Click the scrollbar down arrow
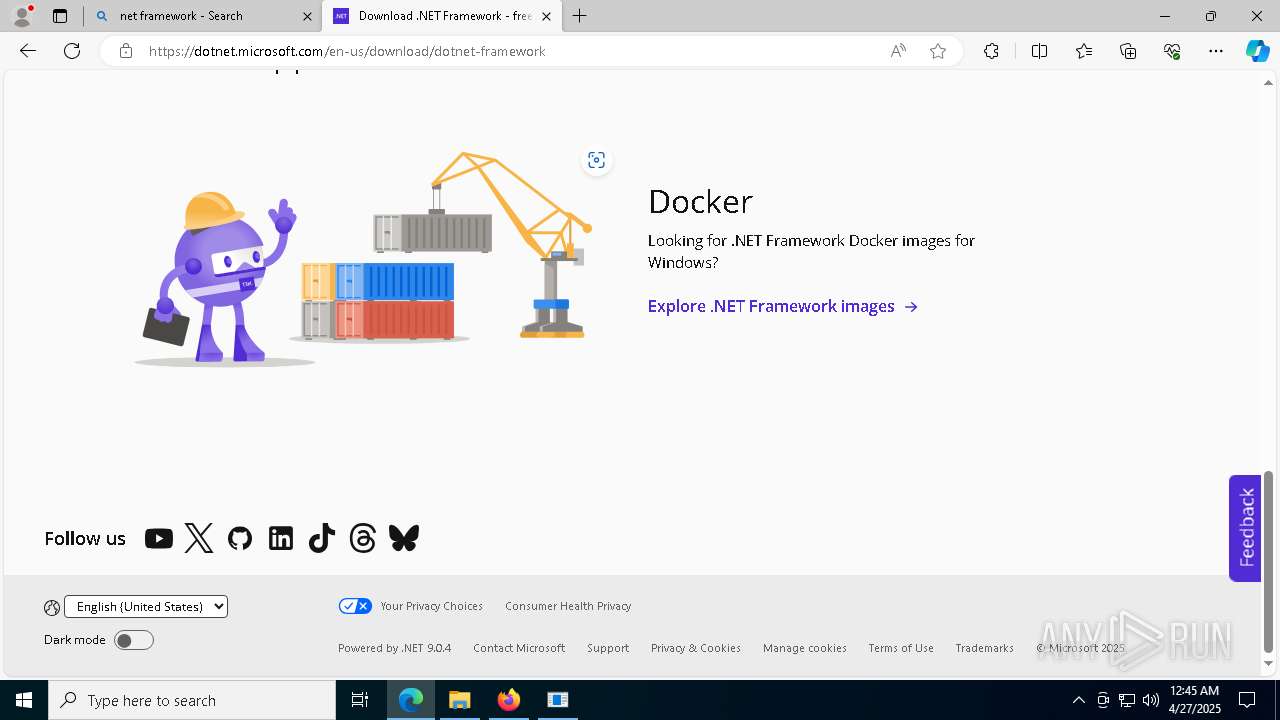 (x=1268, y=663)
